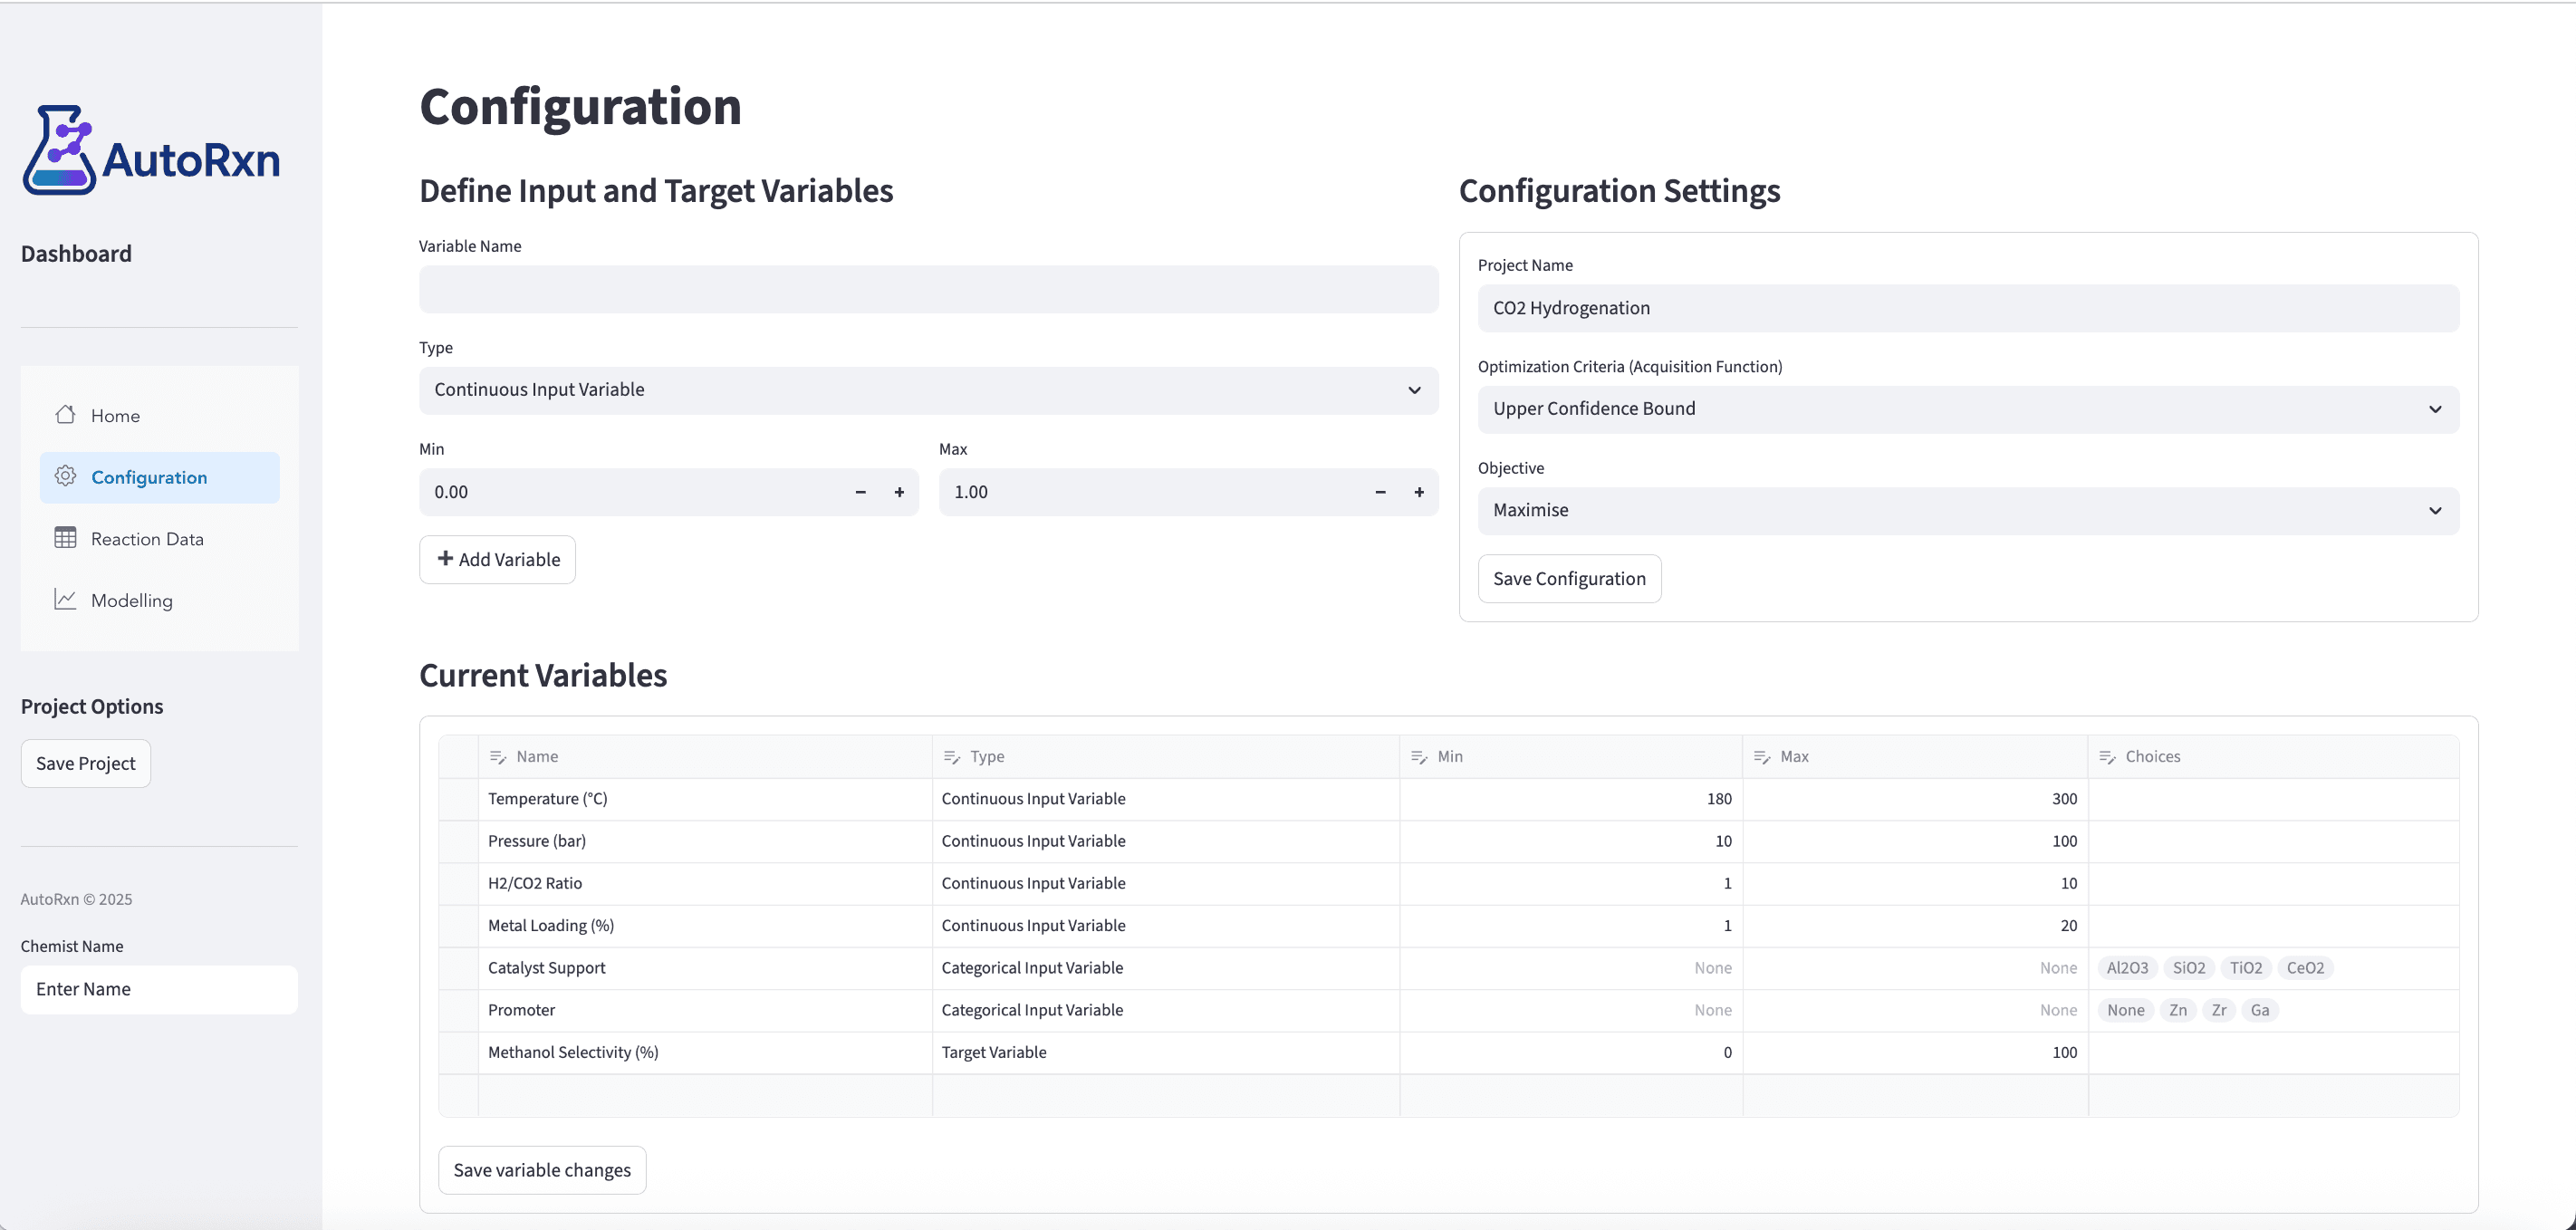Open Reaction Data using its table icon

(x=64, y=538)
